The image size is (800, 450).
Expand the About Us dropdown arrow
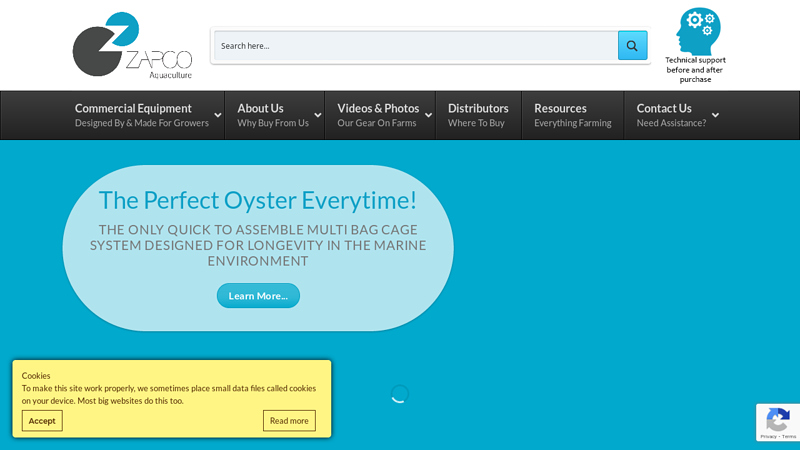pos(318,115)
